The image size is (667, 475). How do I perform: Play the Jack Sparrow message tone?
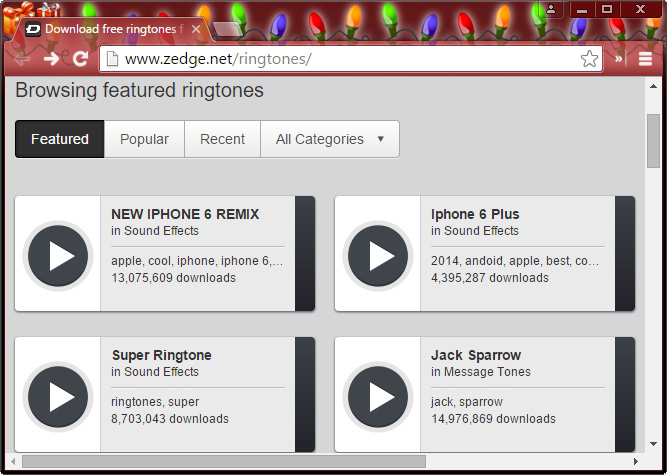pos(378,397)
